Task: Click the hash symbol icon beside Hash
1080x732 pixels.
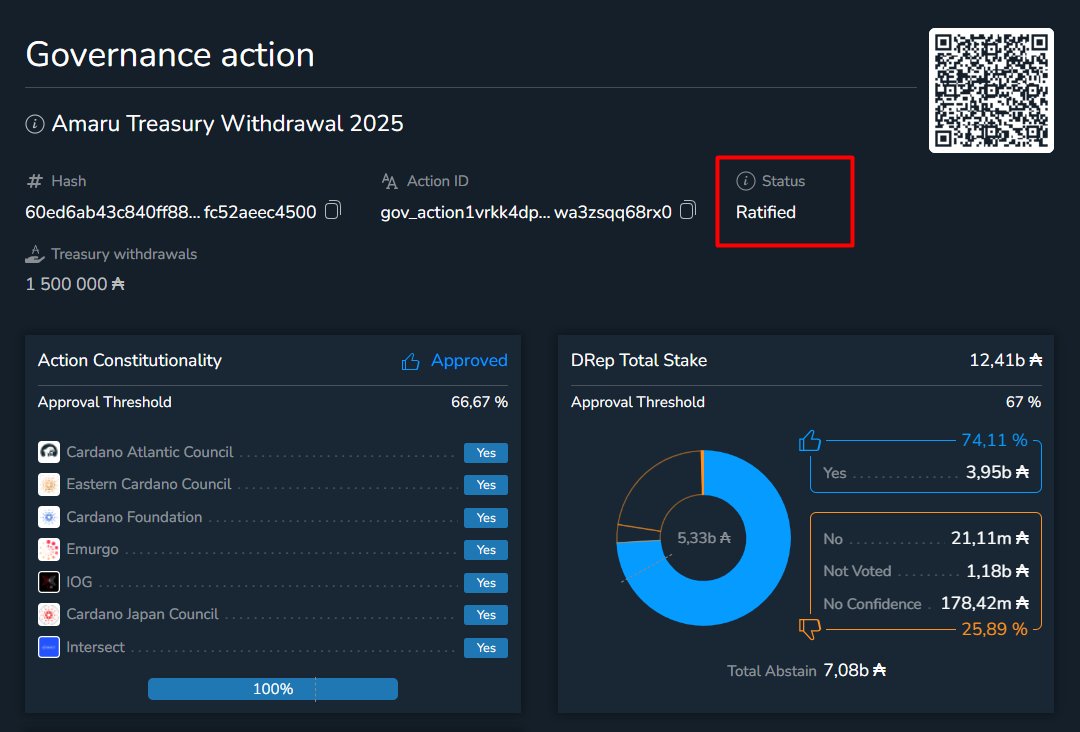Action: (x=34, y=181)
